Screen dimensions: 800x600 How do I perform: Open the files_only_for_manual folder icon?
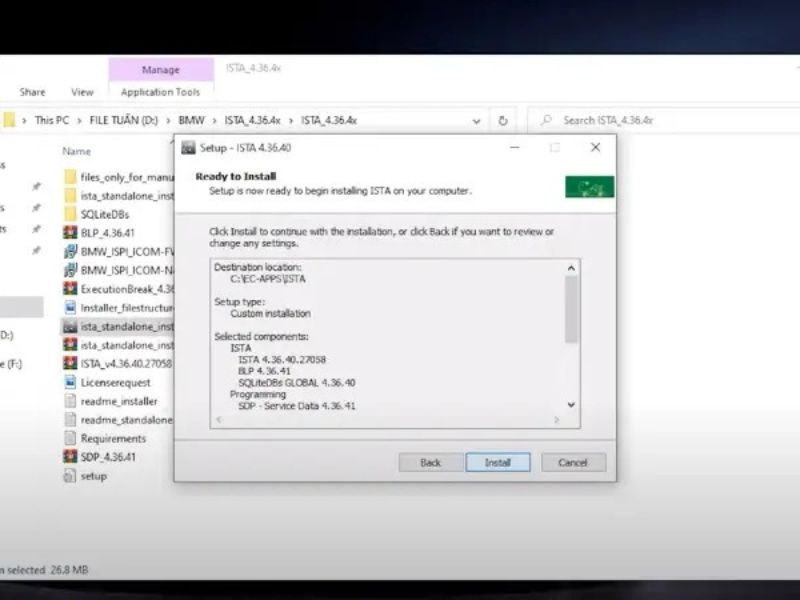click(x=70, y=177)
